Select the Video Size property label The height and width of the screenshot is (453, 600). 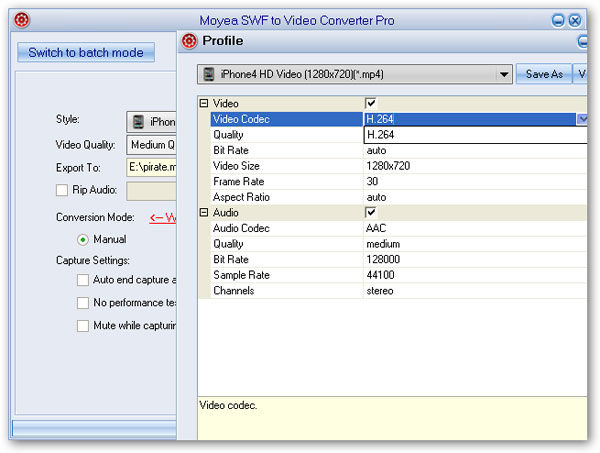(236, 166)
